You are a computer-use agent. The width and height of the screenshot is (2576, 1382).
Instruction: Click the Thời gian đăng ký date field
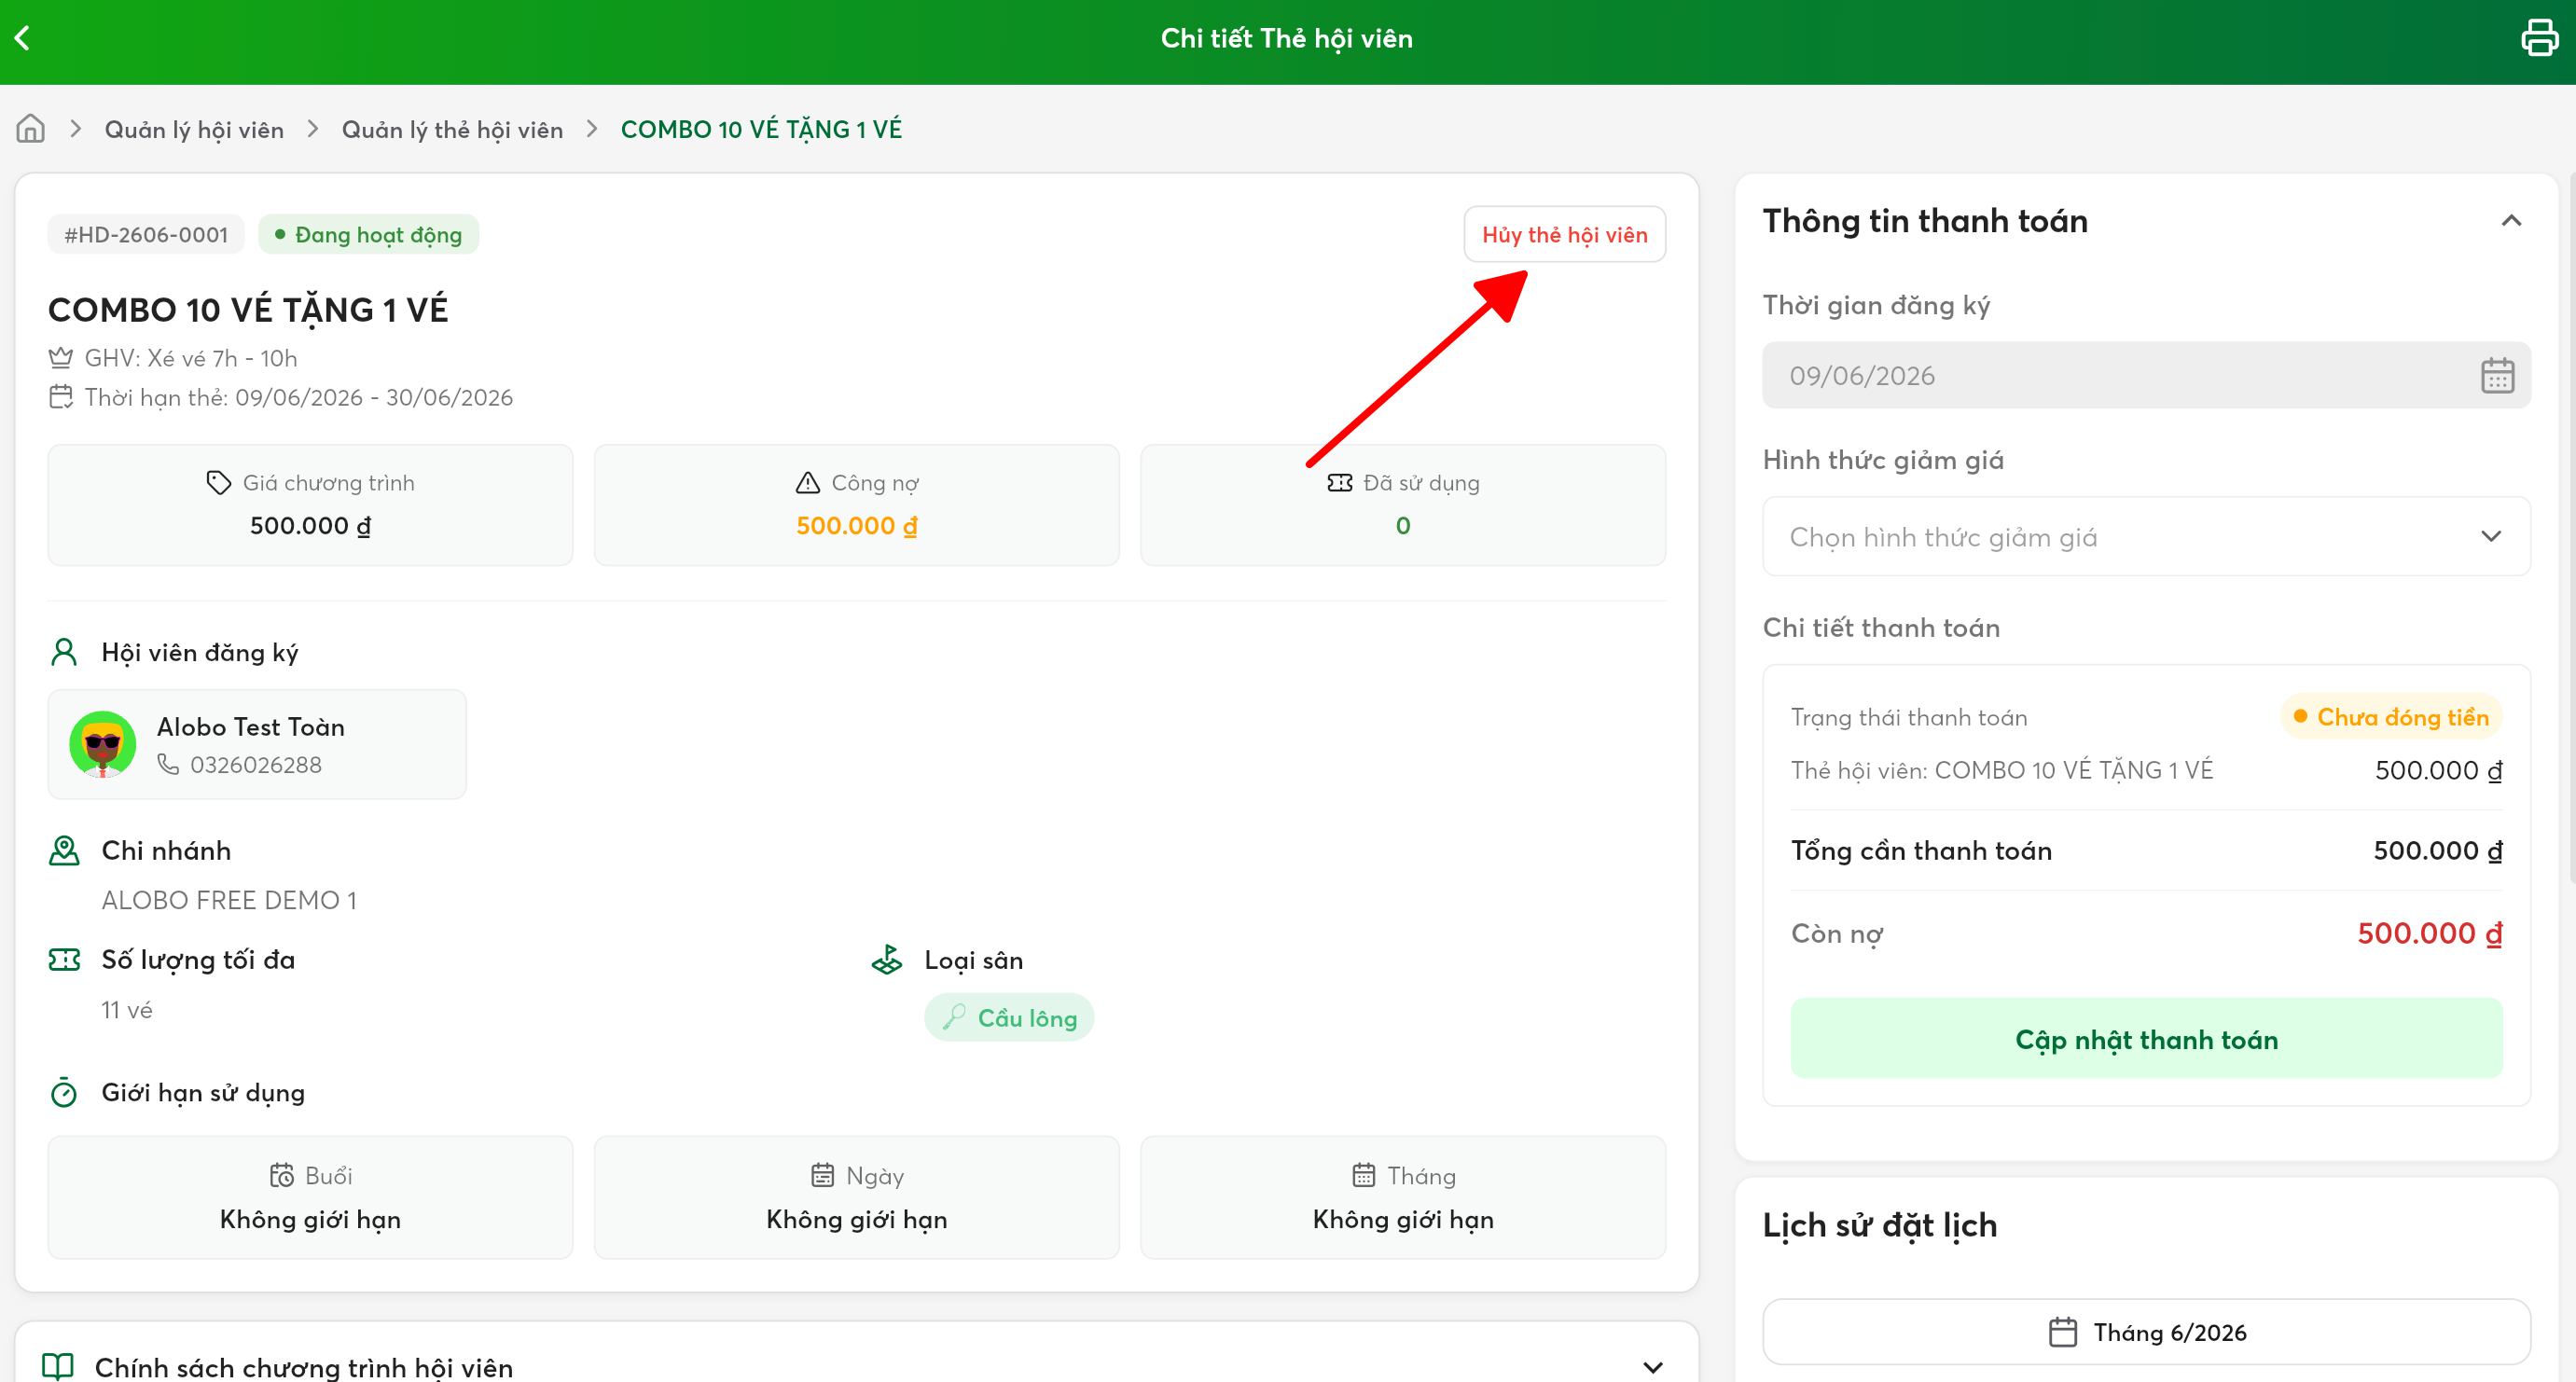coord(2146,376)
